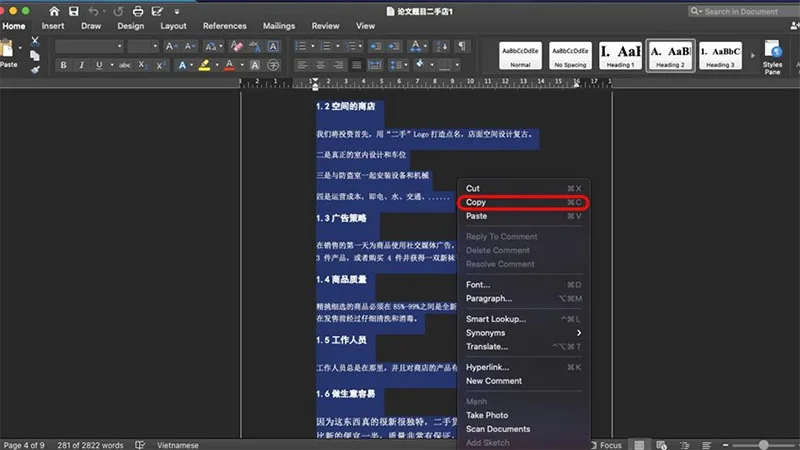
Task: Click the word count in status bar
Action: tap(90, 445)
